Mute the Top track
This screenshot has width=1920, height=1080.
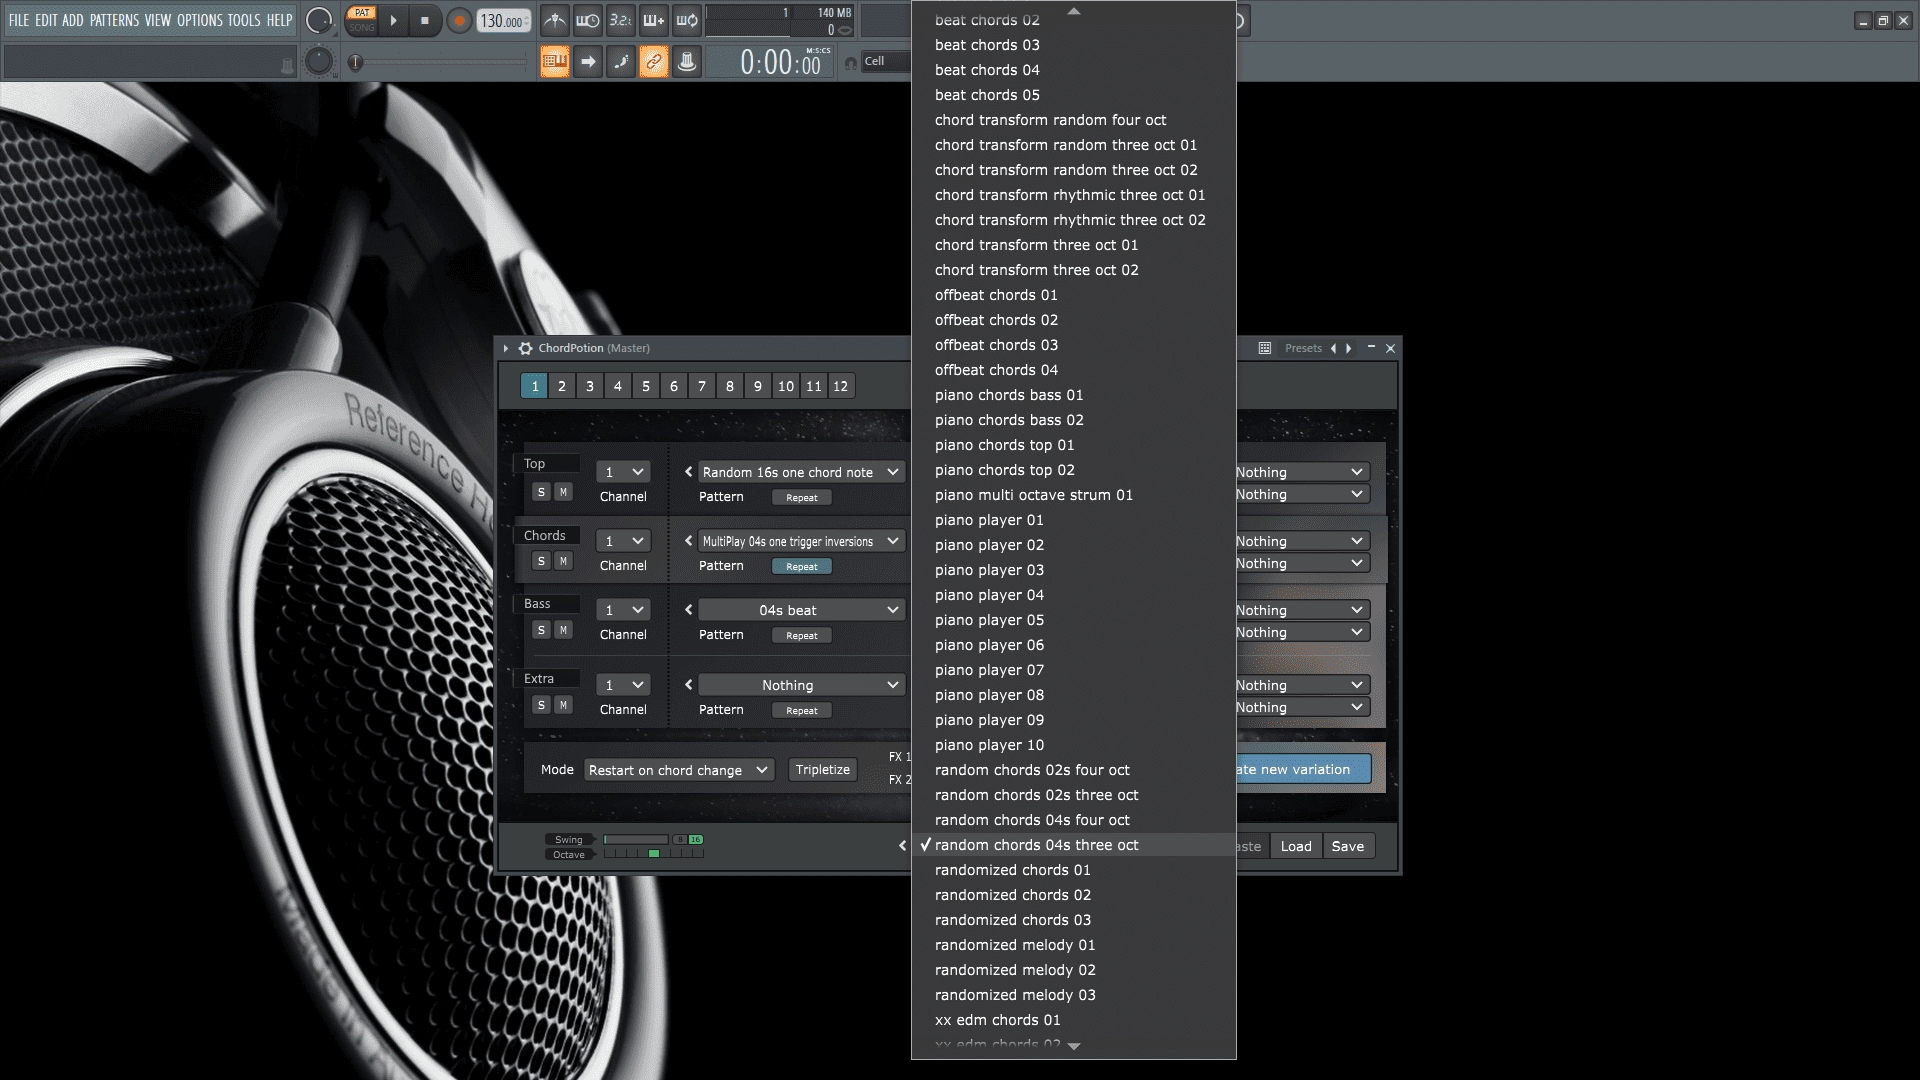563,492
